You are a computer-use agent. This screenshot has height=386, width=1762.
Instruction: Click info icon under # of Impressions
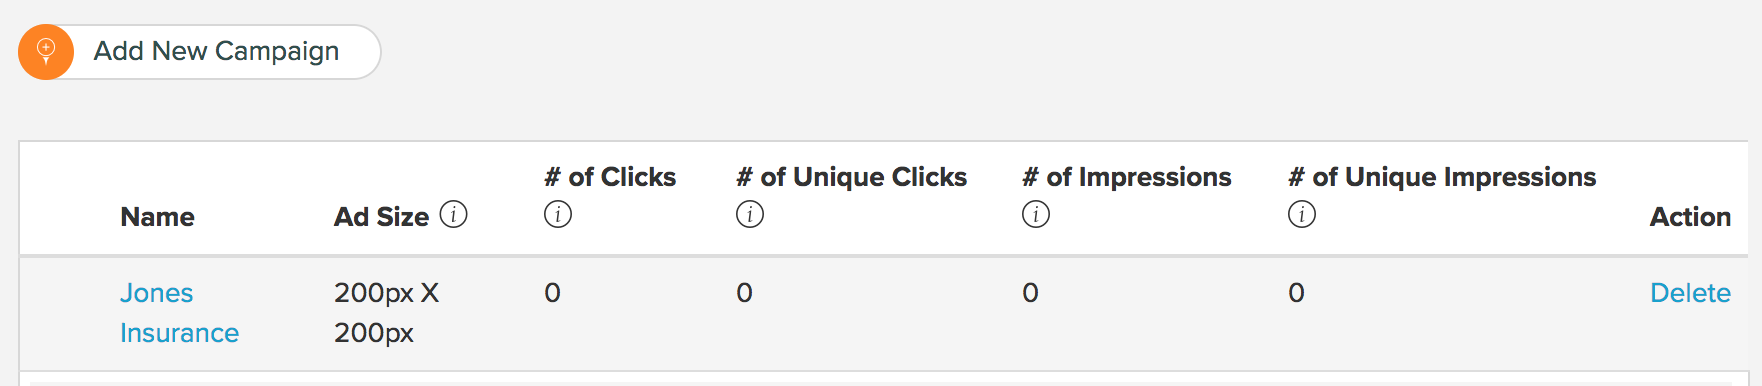(1036, 214)
